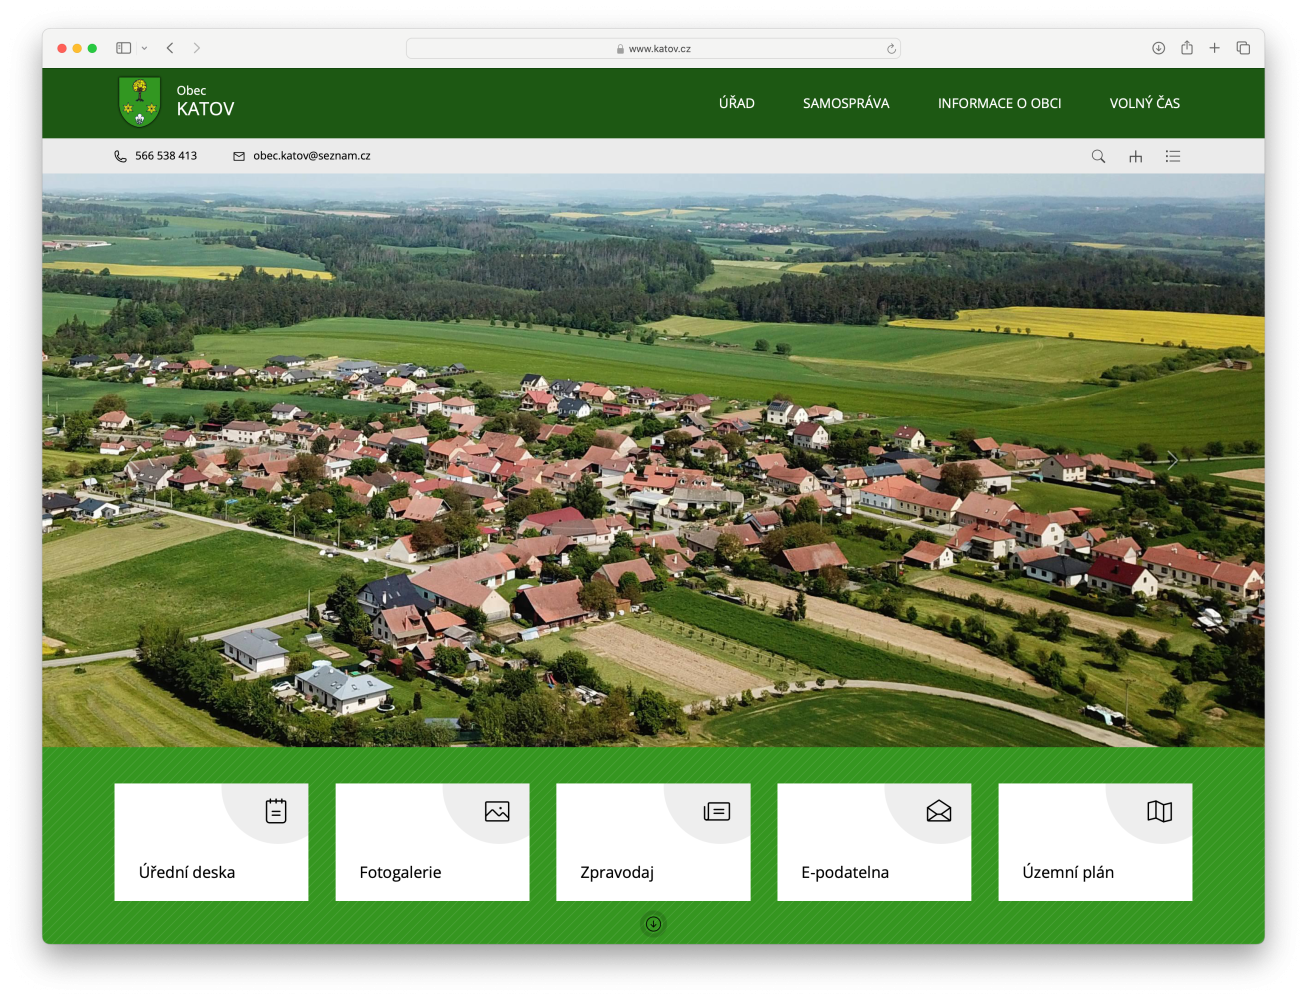Open the Fotogalerie tile

432,842
